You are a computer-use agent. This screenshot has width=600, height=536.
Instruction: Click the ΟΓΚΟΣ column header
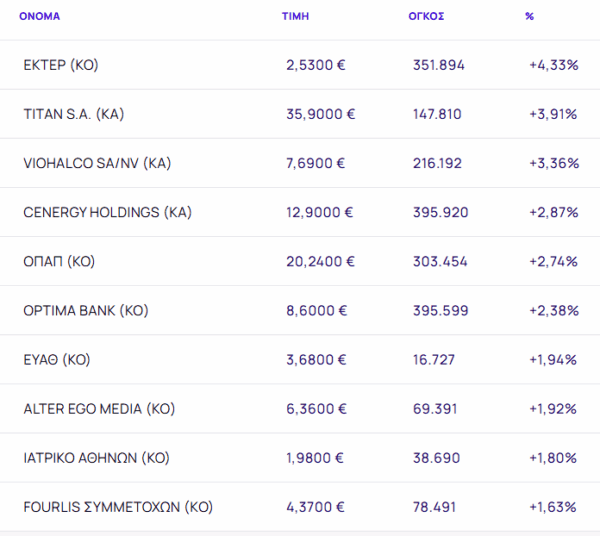pos(427,16)
